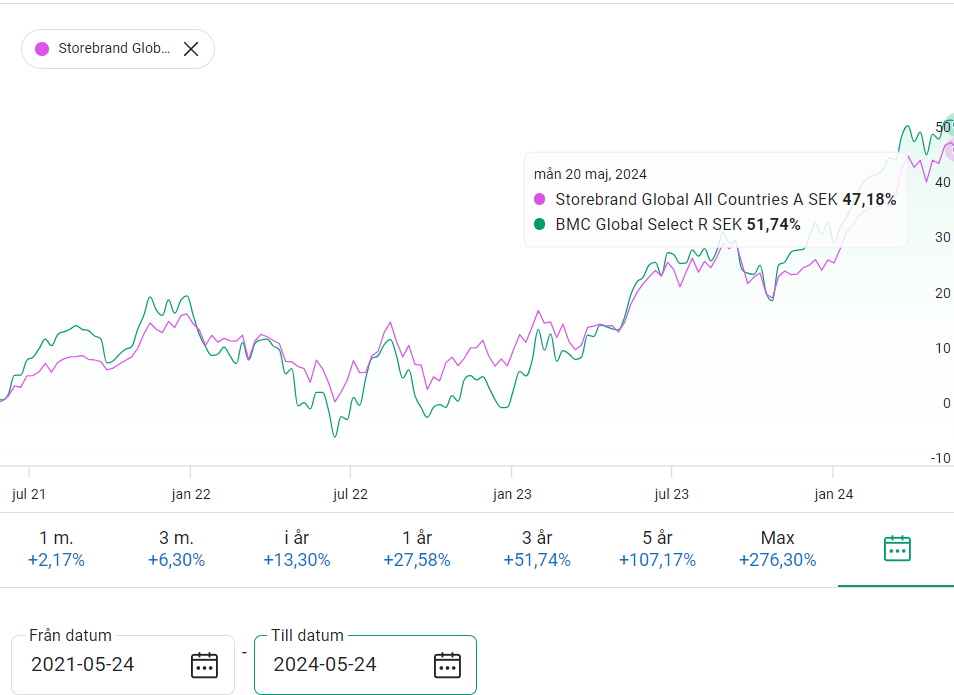Click BMC Global Select R SEK text

648,225
